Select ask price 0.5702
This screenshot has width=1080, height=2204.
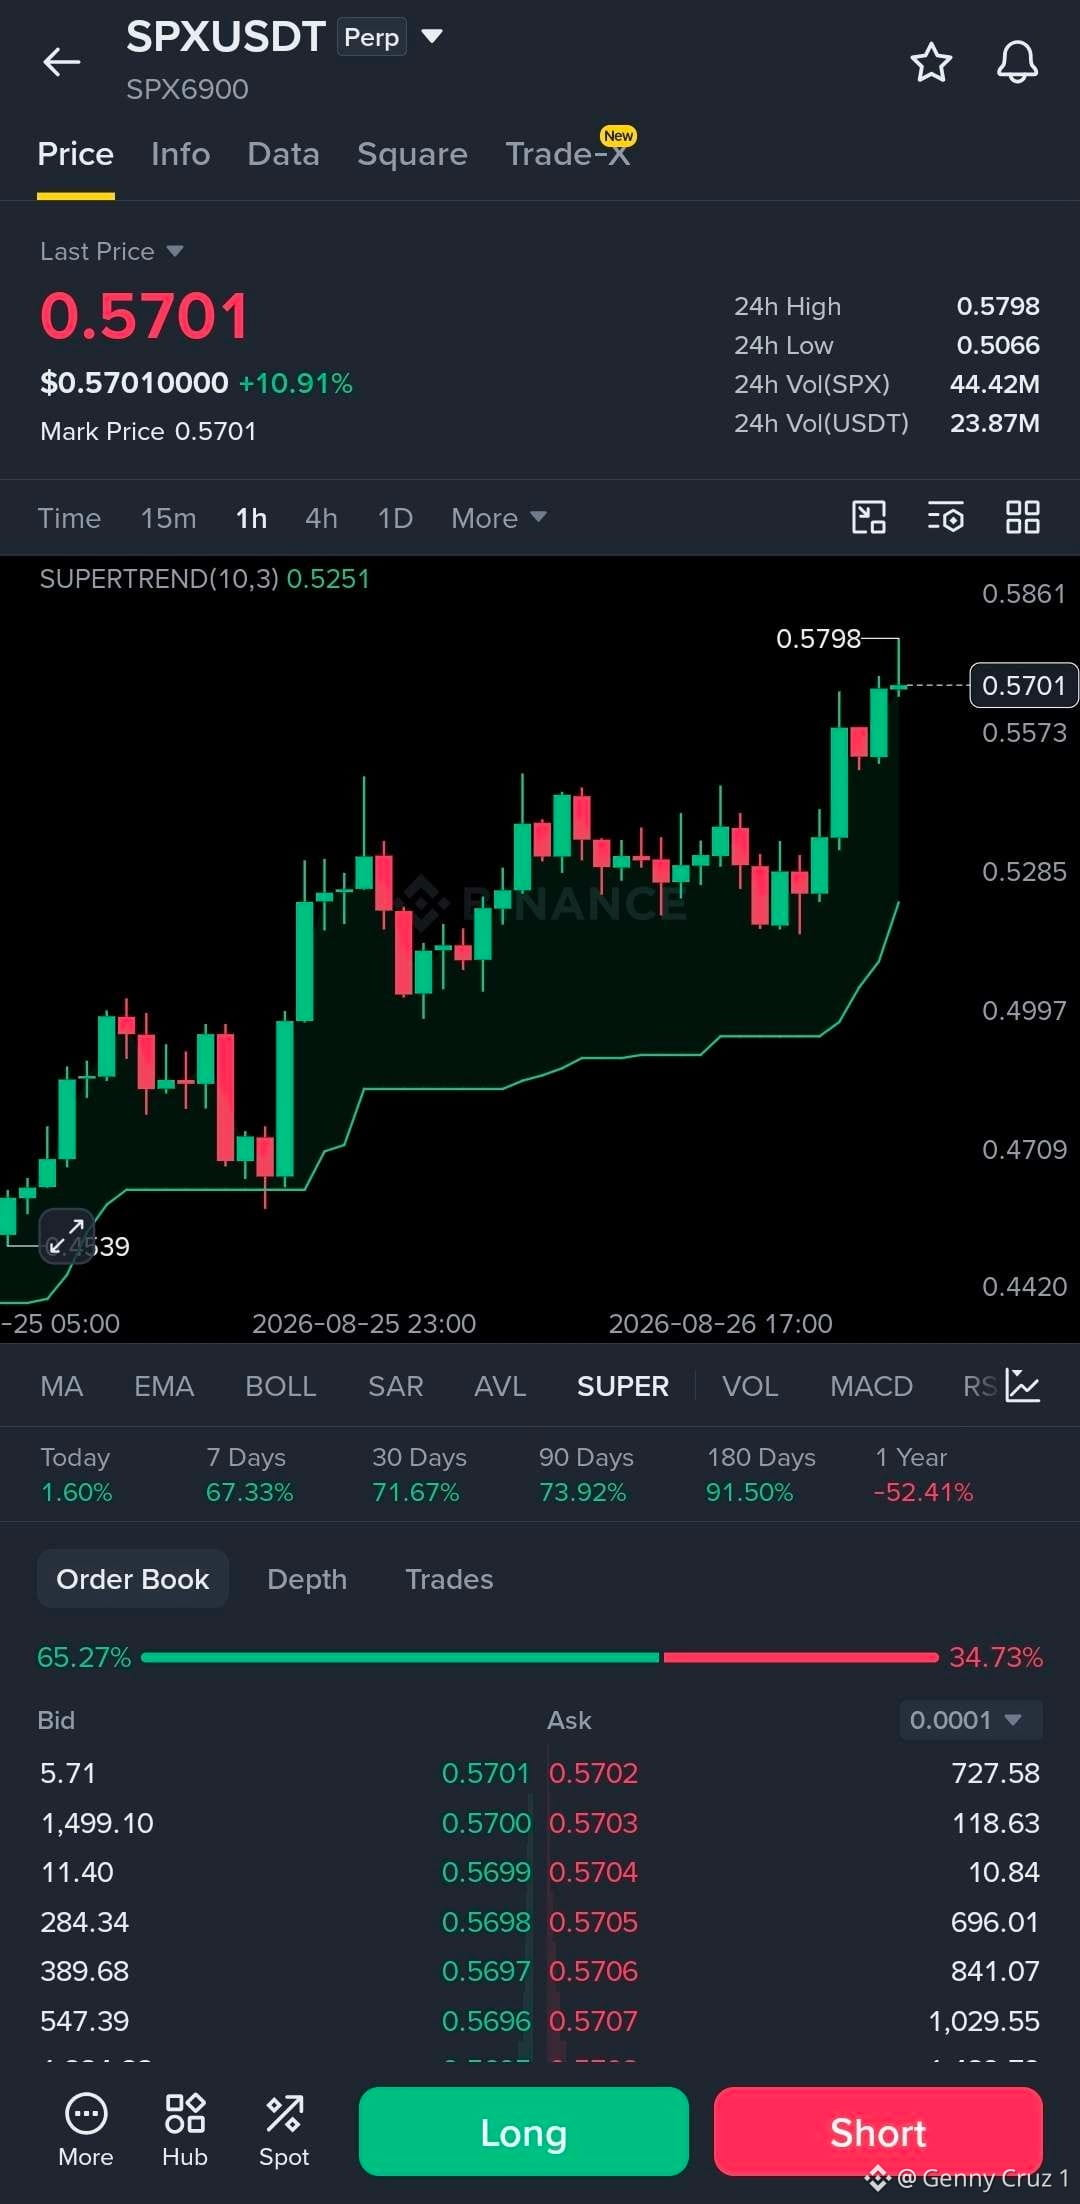point(593,1773)
